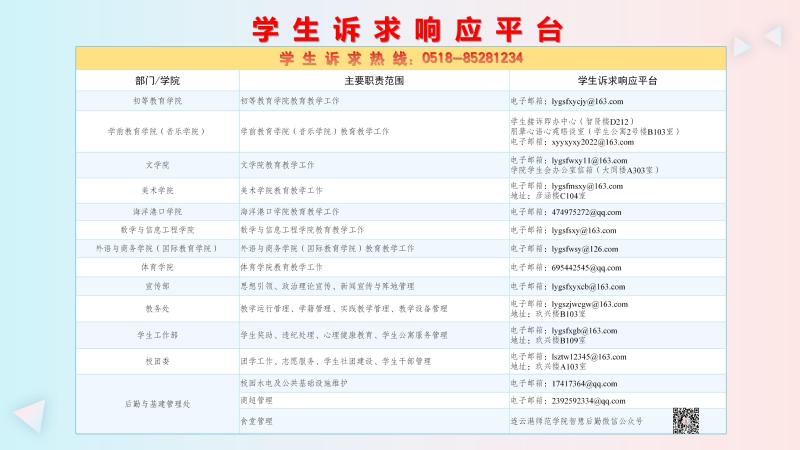Image resolution: width=800 pixels, height=450 pixels.
Task: Click the 食堂管理 responsibility cell
Action: [256, 422]
